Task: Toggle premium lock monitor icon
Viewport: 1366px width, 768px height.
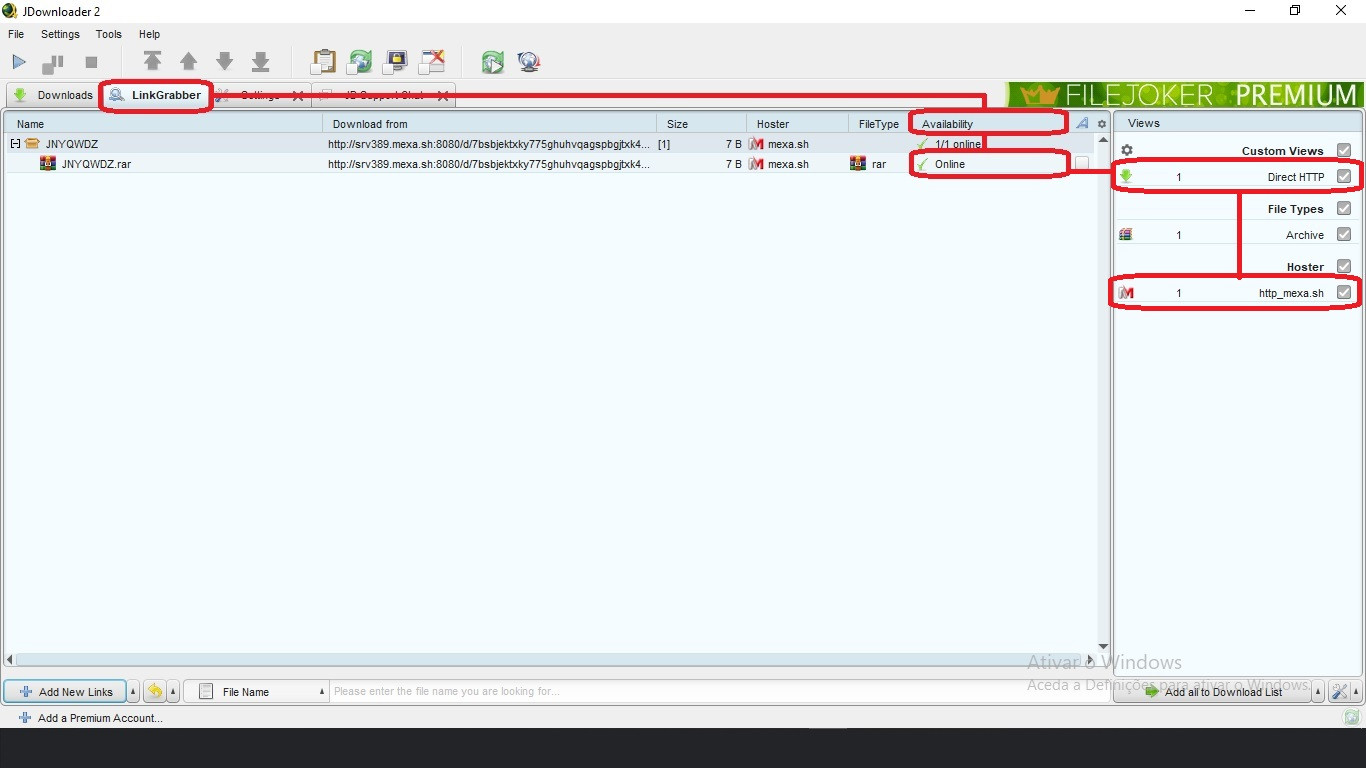Action: pyautogui.click(x=396, y=62)
